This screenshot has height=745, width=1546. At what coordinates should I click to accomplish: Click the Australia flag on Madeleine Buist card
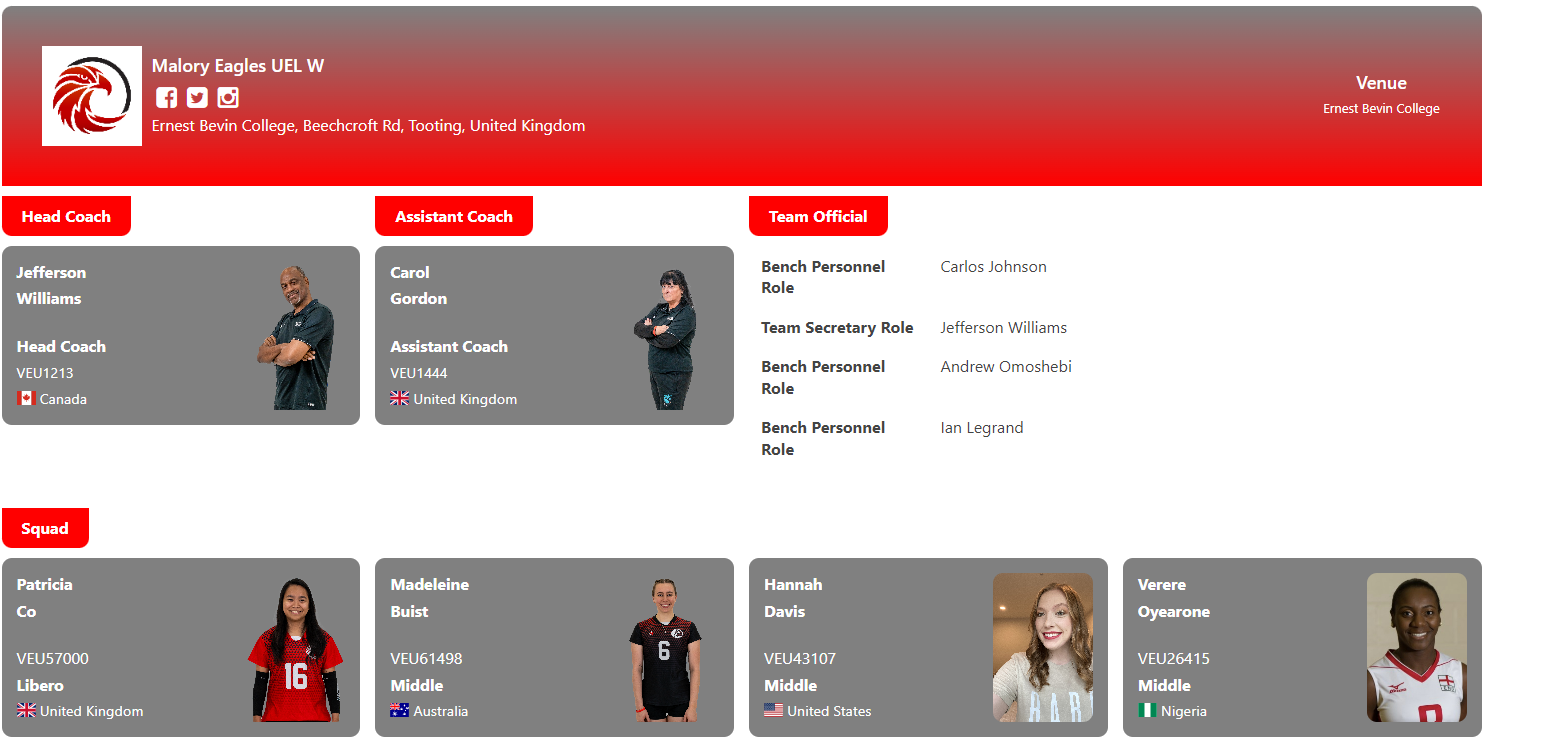point(400,710)
